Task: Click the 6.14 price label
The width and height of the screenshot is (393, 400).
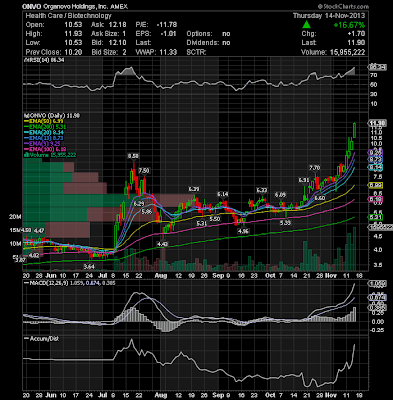Action: coord(223,194)
